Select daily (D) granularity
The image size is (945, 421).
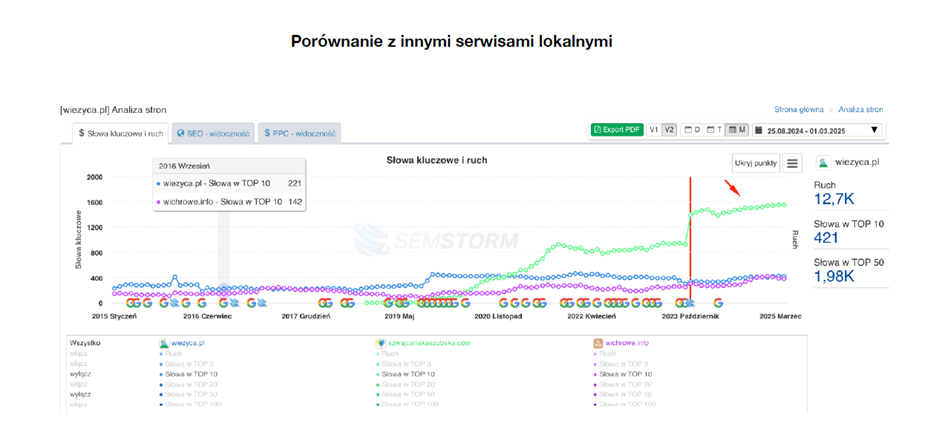[x=692, y=129]
